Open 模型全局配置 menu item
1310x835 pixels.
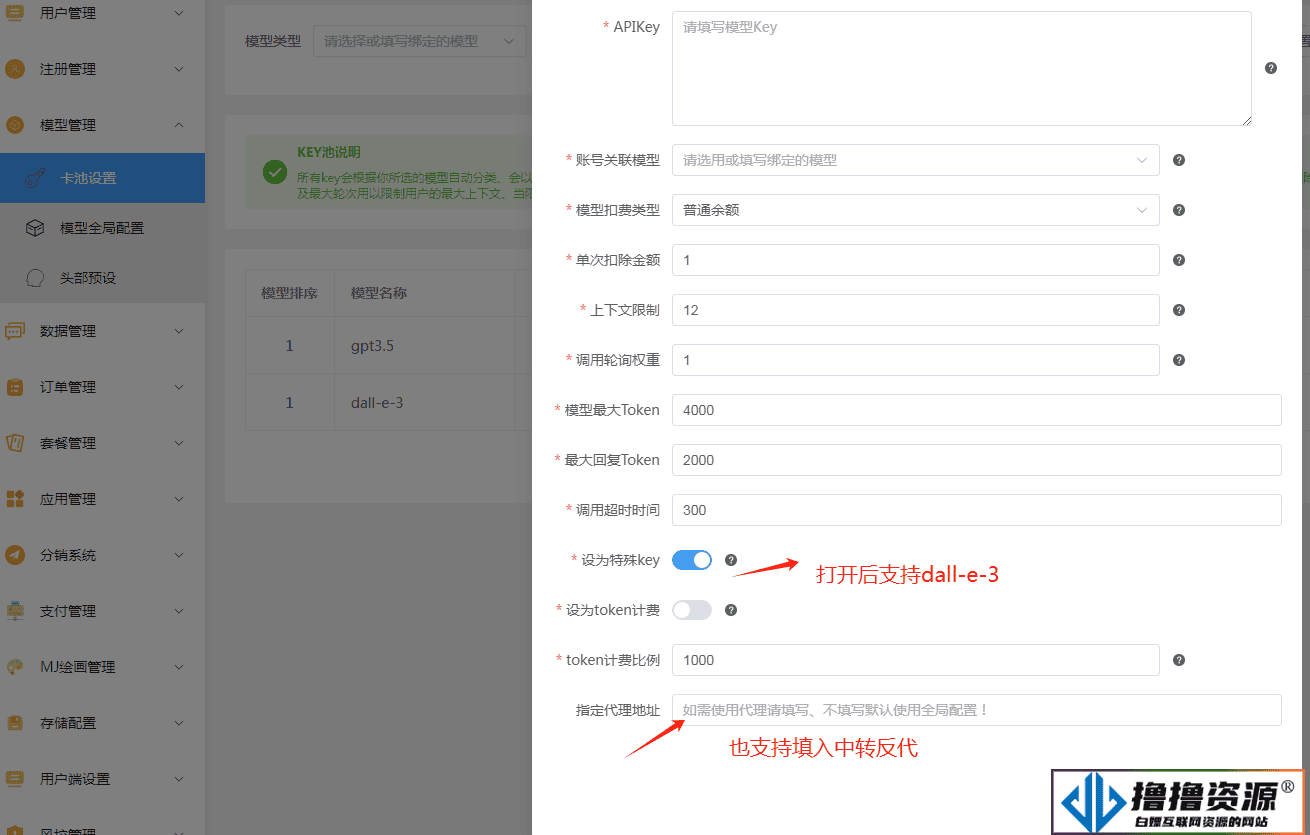[102, 228]
